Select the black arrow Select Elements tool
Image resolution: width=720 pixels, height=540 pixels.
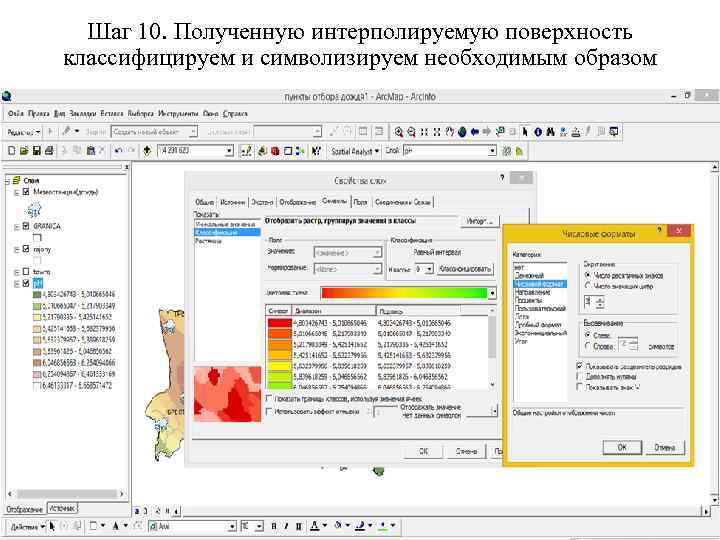[x=525, y=132]
